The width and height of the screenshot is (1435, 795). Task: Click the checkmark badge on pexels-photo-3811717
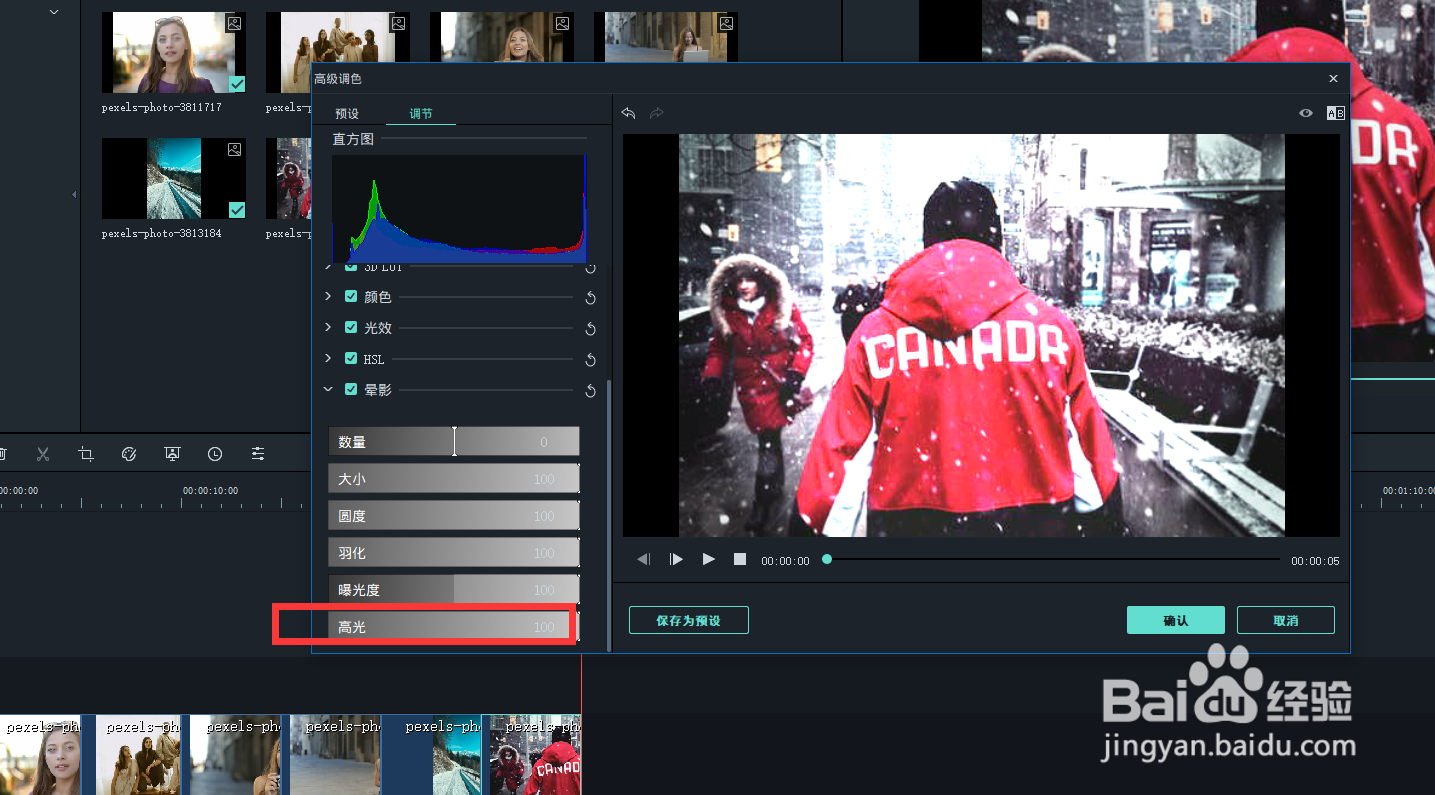point(237,84)
